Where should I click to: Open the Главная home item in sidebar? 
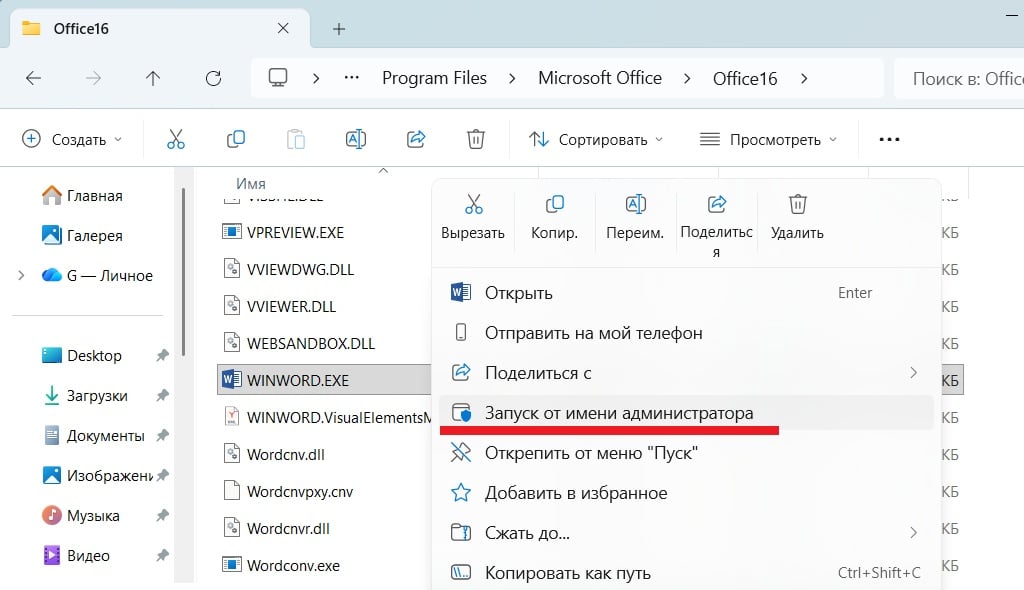click(82, 195)
